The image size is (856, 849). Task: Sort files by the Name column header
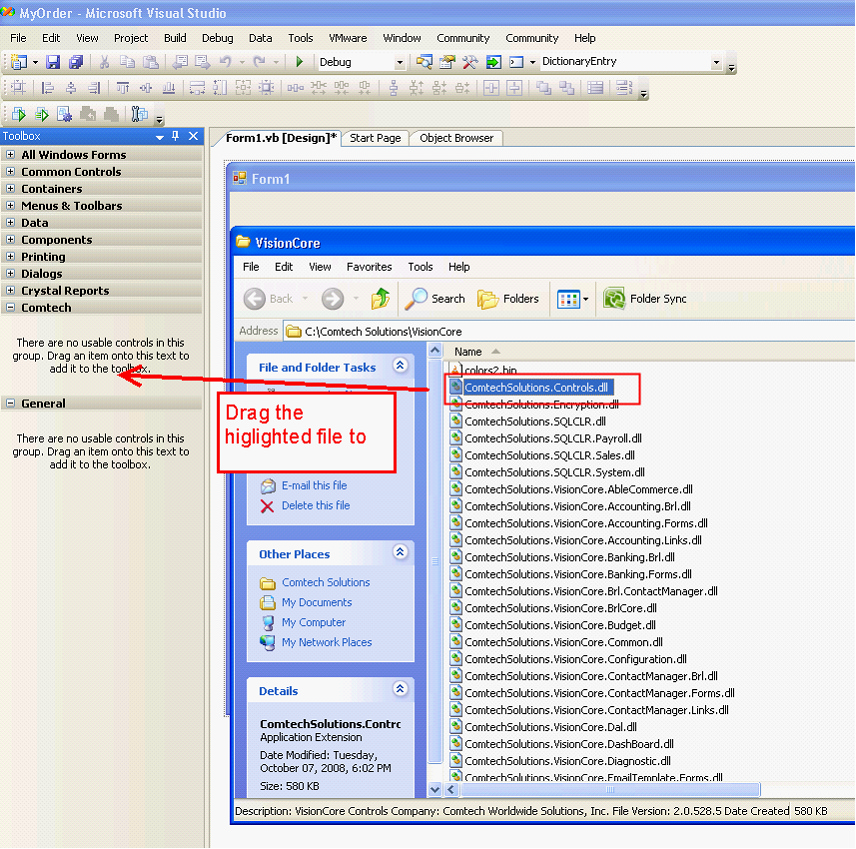click(468, 352)
